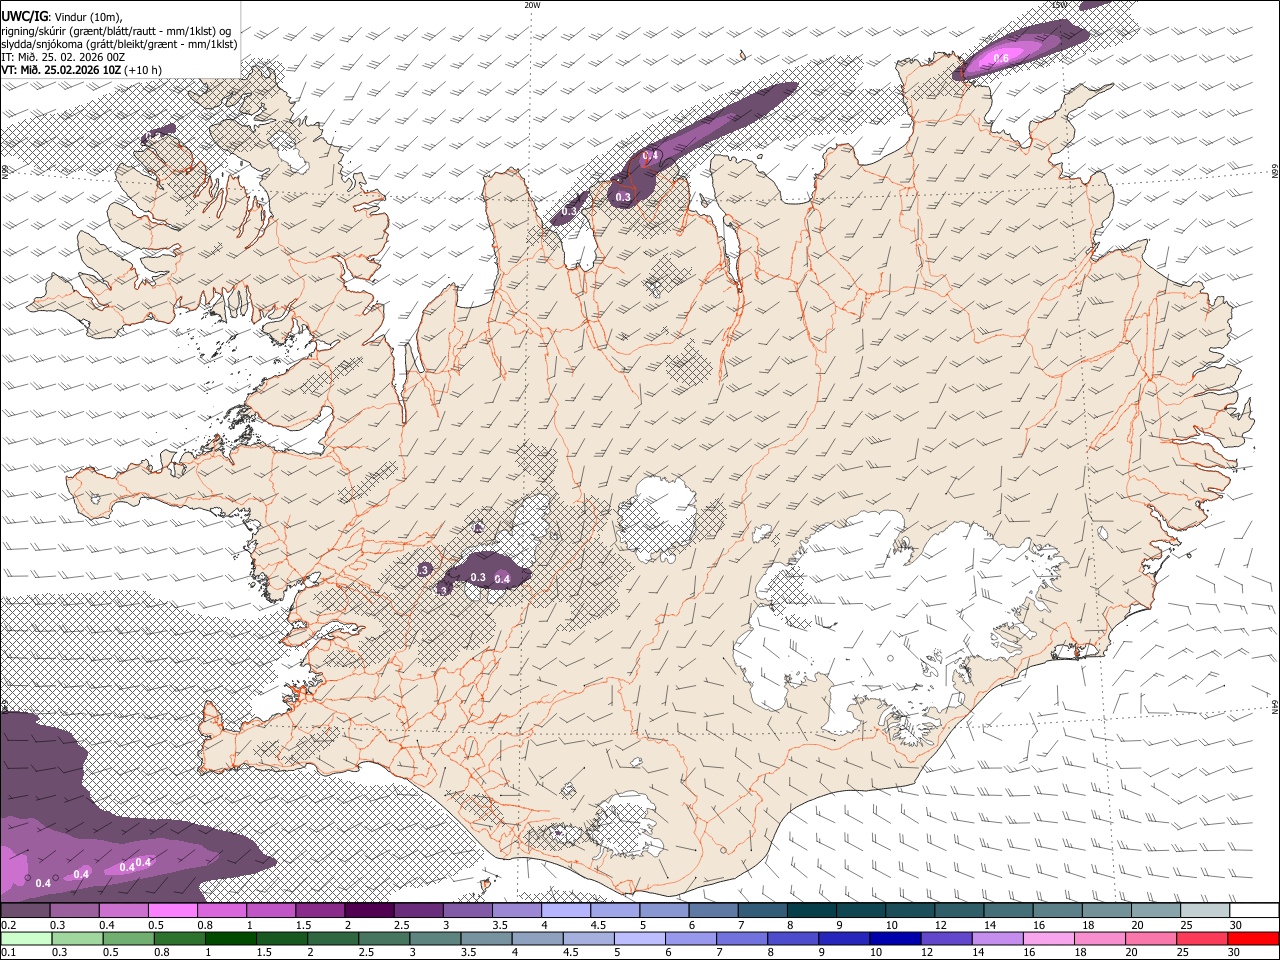Pick the light pink swatch after 16 in rain legend
Image resolution: width=1280 pixels, height=960 pixels.
pos(1048,938)
